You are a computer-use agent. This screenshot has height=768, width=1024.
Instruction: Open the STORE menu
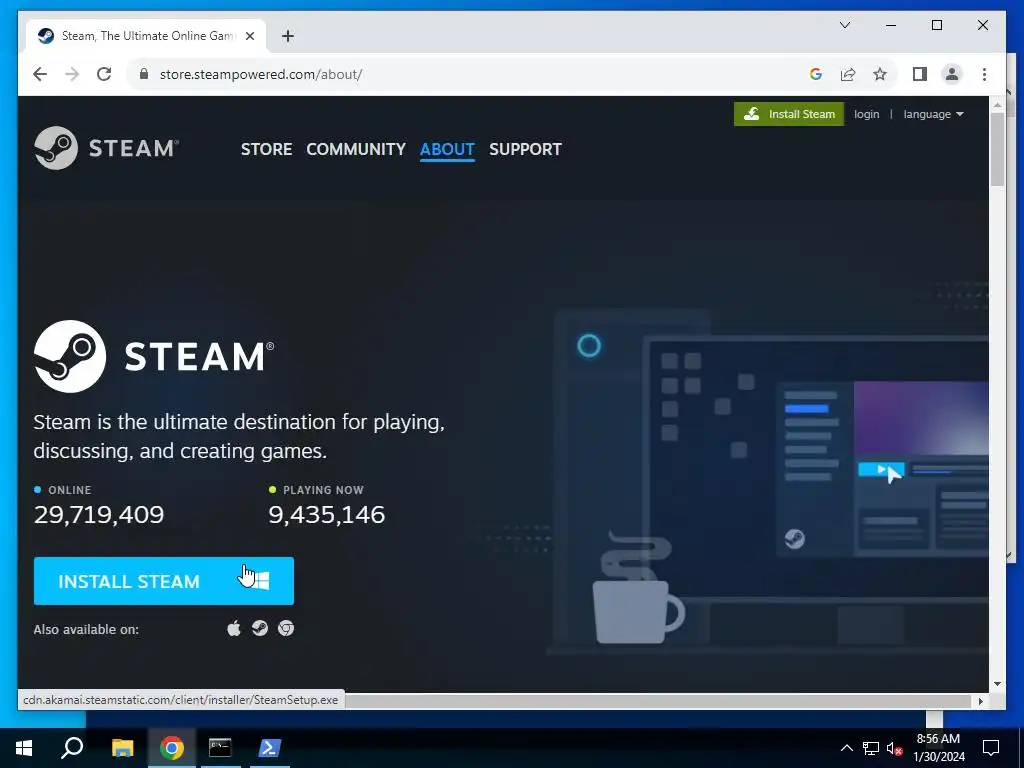[x=266, y=149]
